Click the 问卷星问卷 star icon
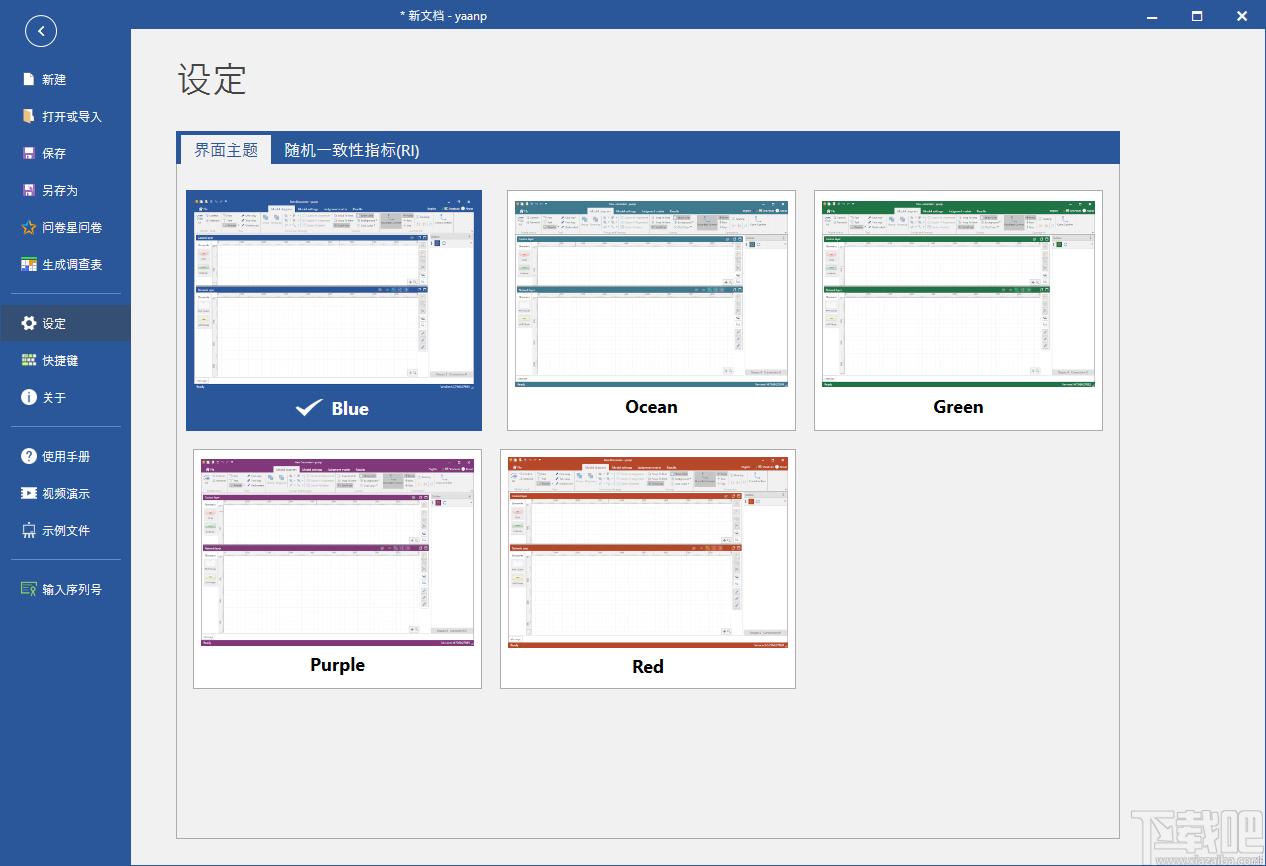This screenshot has width=1266, height=866. coord(29,227)
